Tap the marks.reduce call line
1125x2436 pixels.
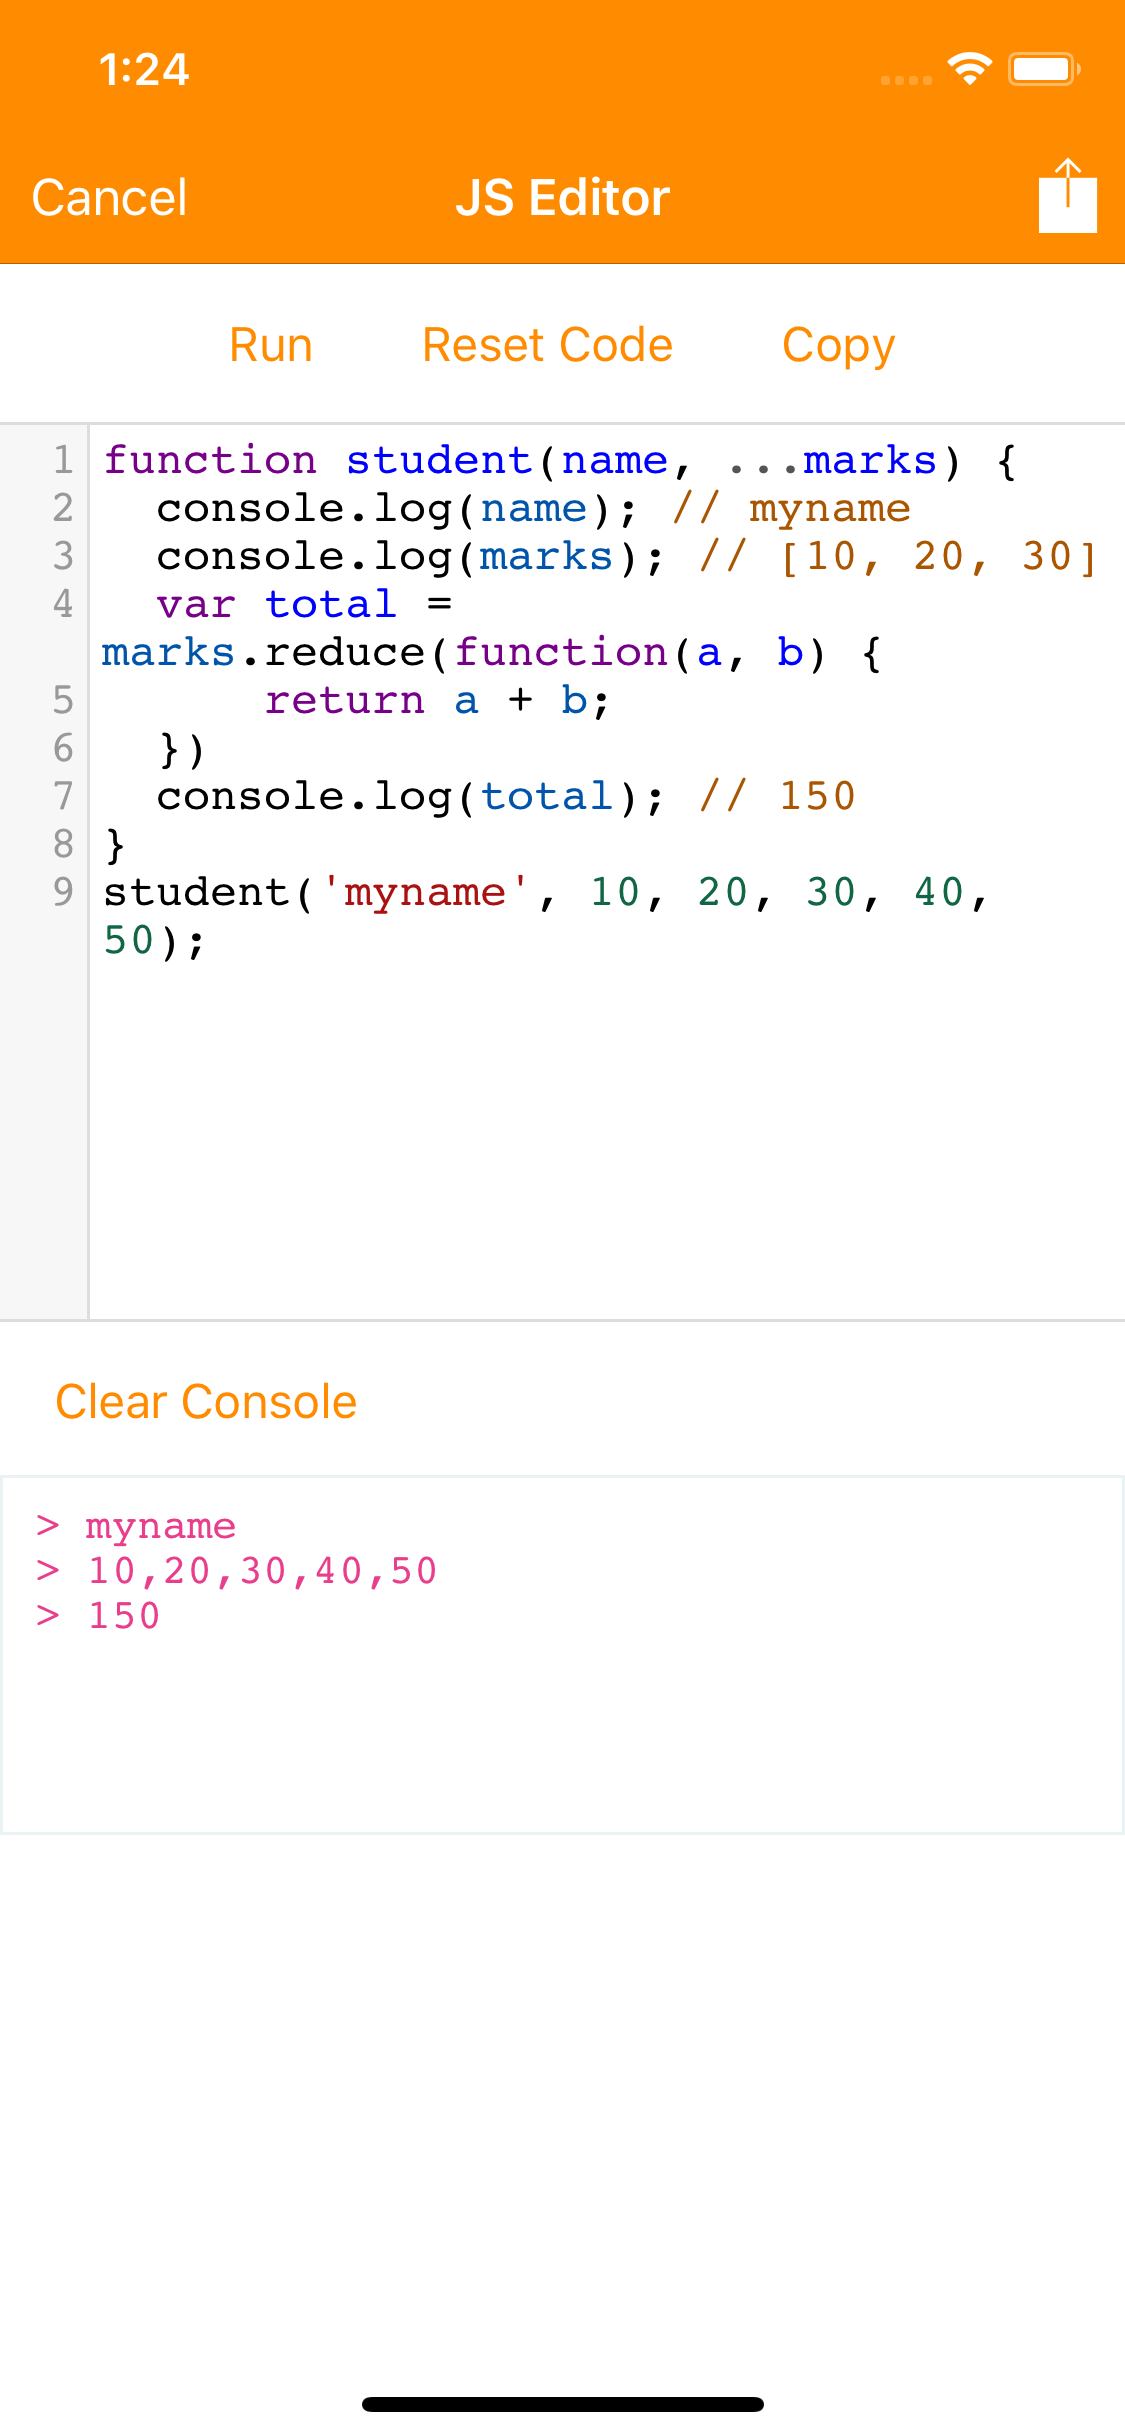pos(491,652)
